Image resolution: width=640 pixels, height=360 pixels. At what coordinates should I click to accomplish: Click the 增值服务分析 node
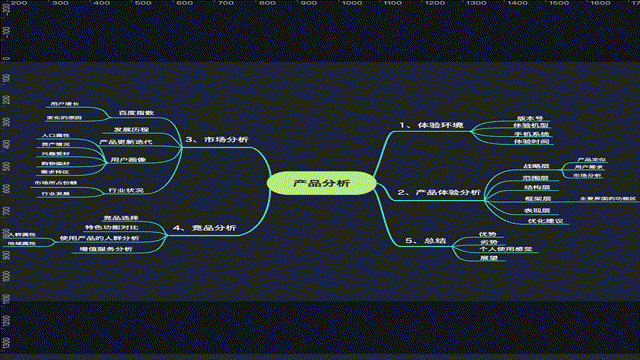pyautogui.click(x=106, y=249)
